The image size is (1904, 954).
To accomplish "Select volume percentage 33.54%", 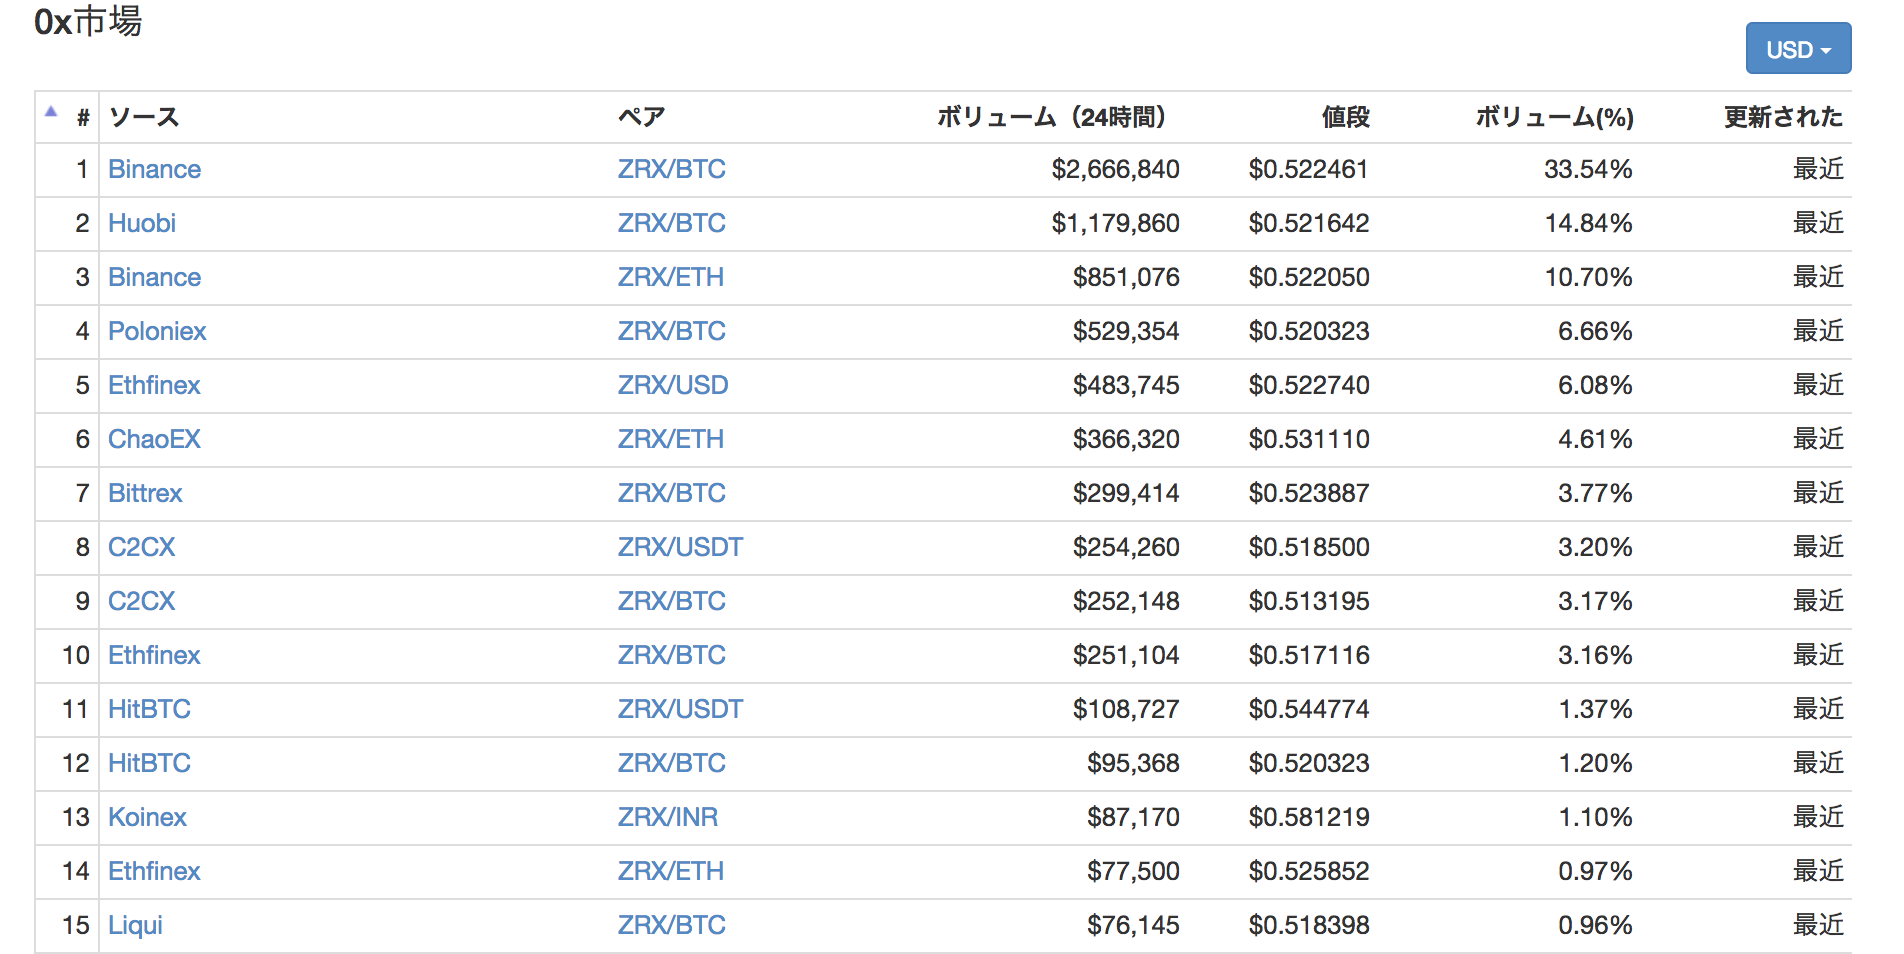I will click(1588, 169).
